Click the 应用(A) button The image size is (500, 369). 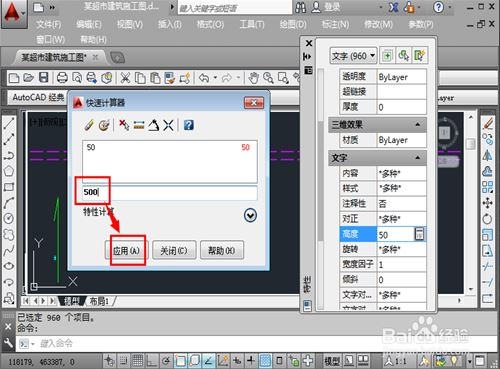coord(126,250)
